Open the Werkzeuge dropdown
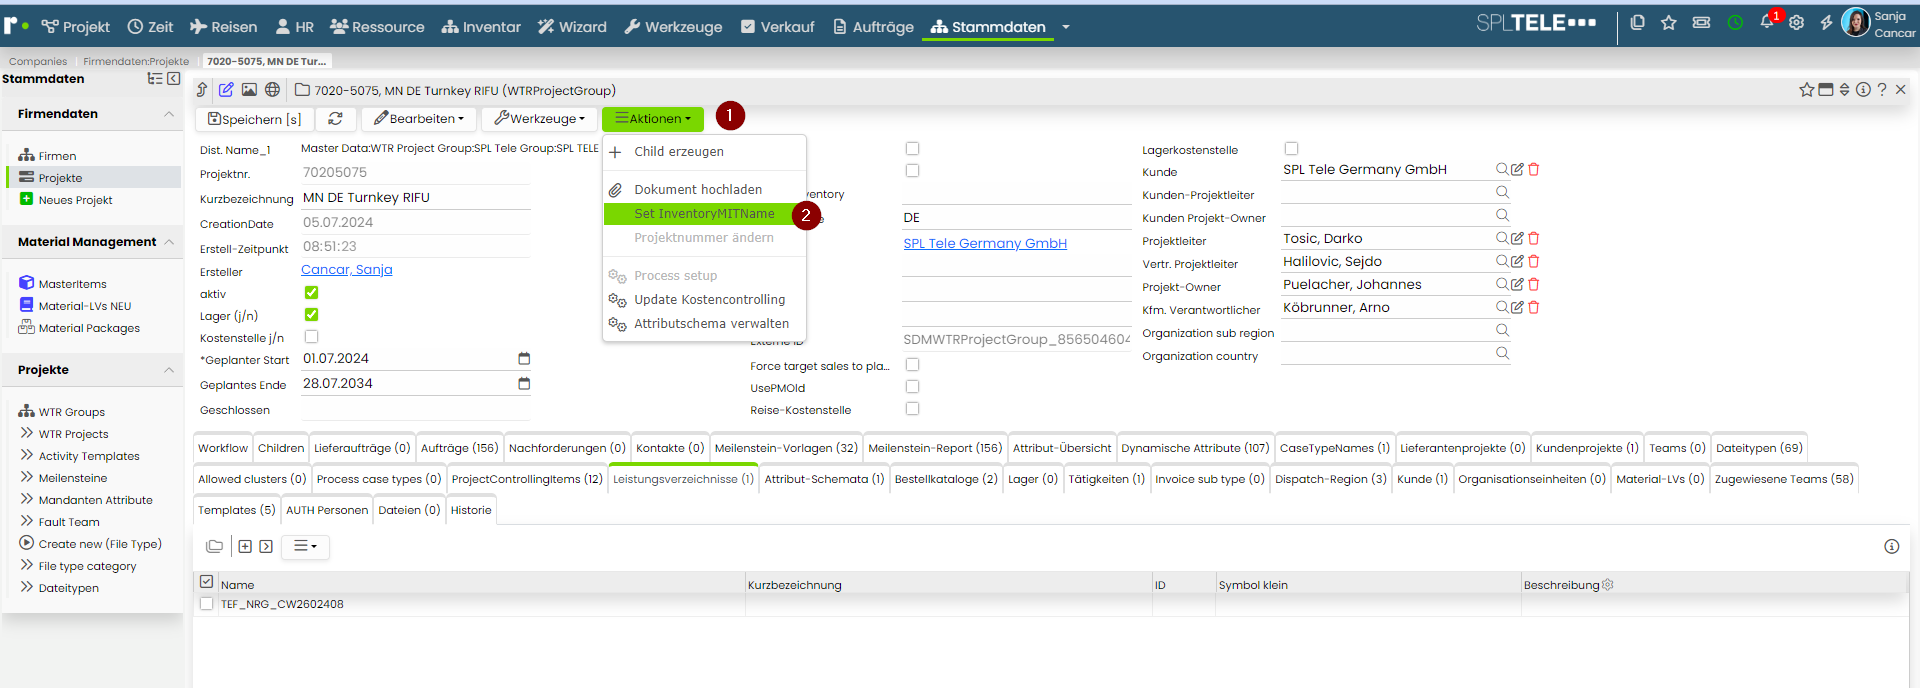Screen dimensions: 1920x688 pos(540,119)
